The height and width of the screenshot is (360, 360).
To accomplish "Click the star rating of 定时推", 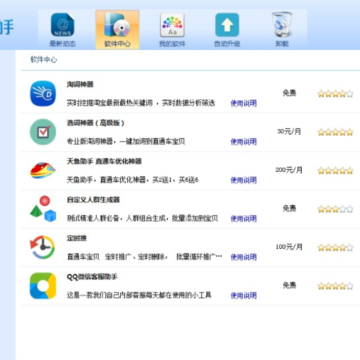I will 335,248.
